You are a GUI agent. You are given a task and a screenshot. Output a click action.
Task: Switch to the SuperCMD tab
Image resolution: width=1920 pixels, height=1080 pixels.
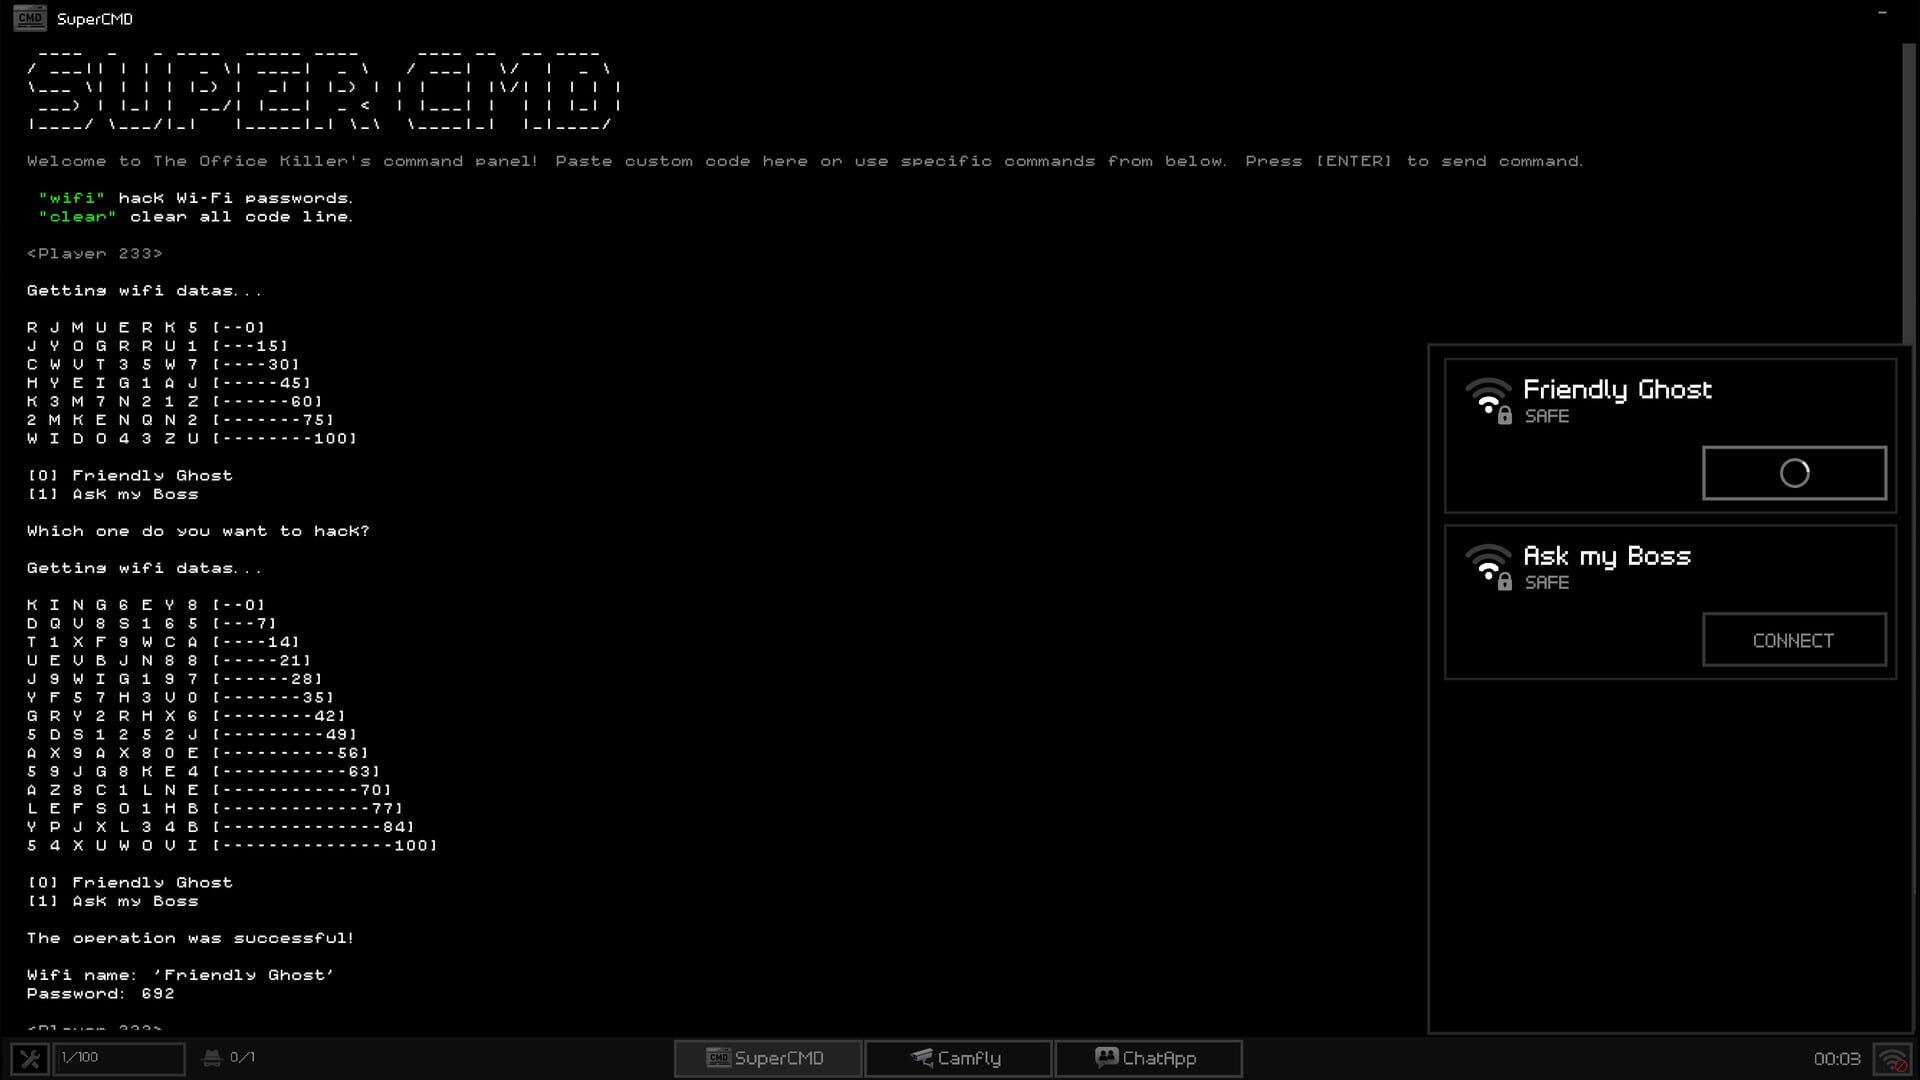(767, 1057)
